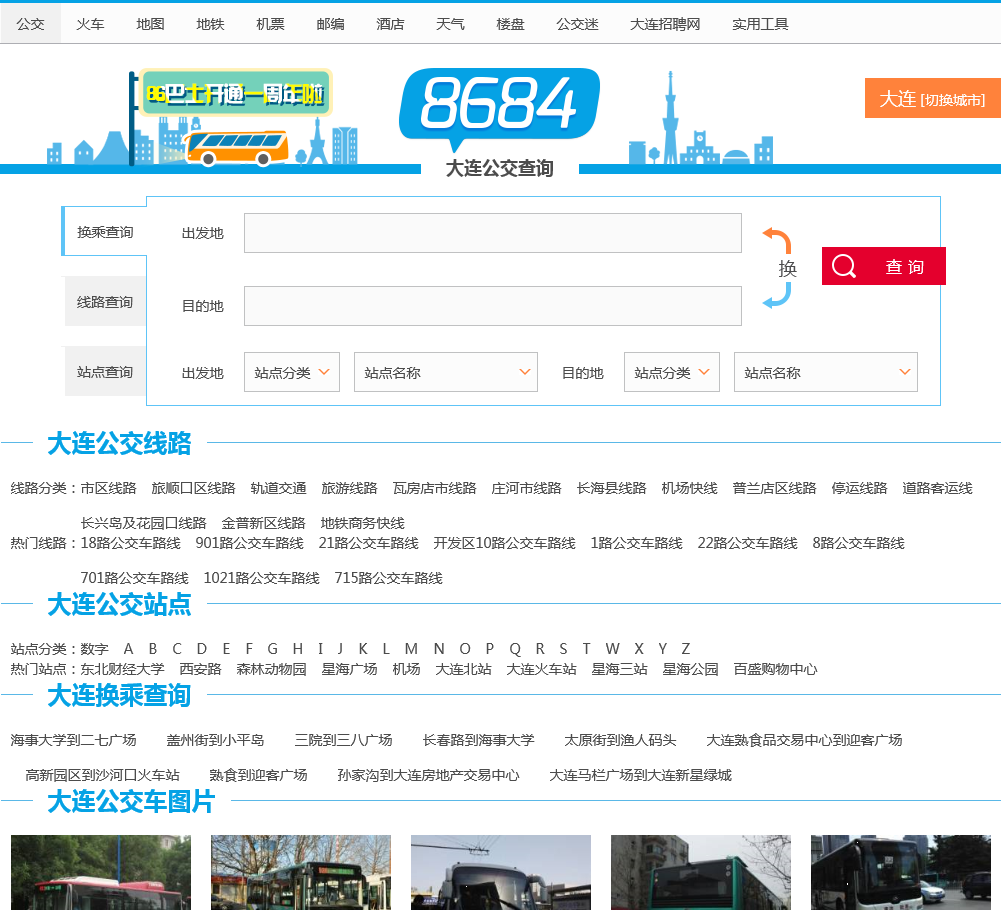Viewport: 1001px width, 910px height.
Task: Open the fifth bus photo thumbnail
Action: 901,872
